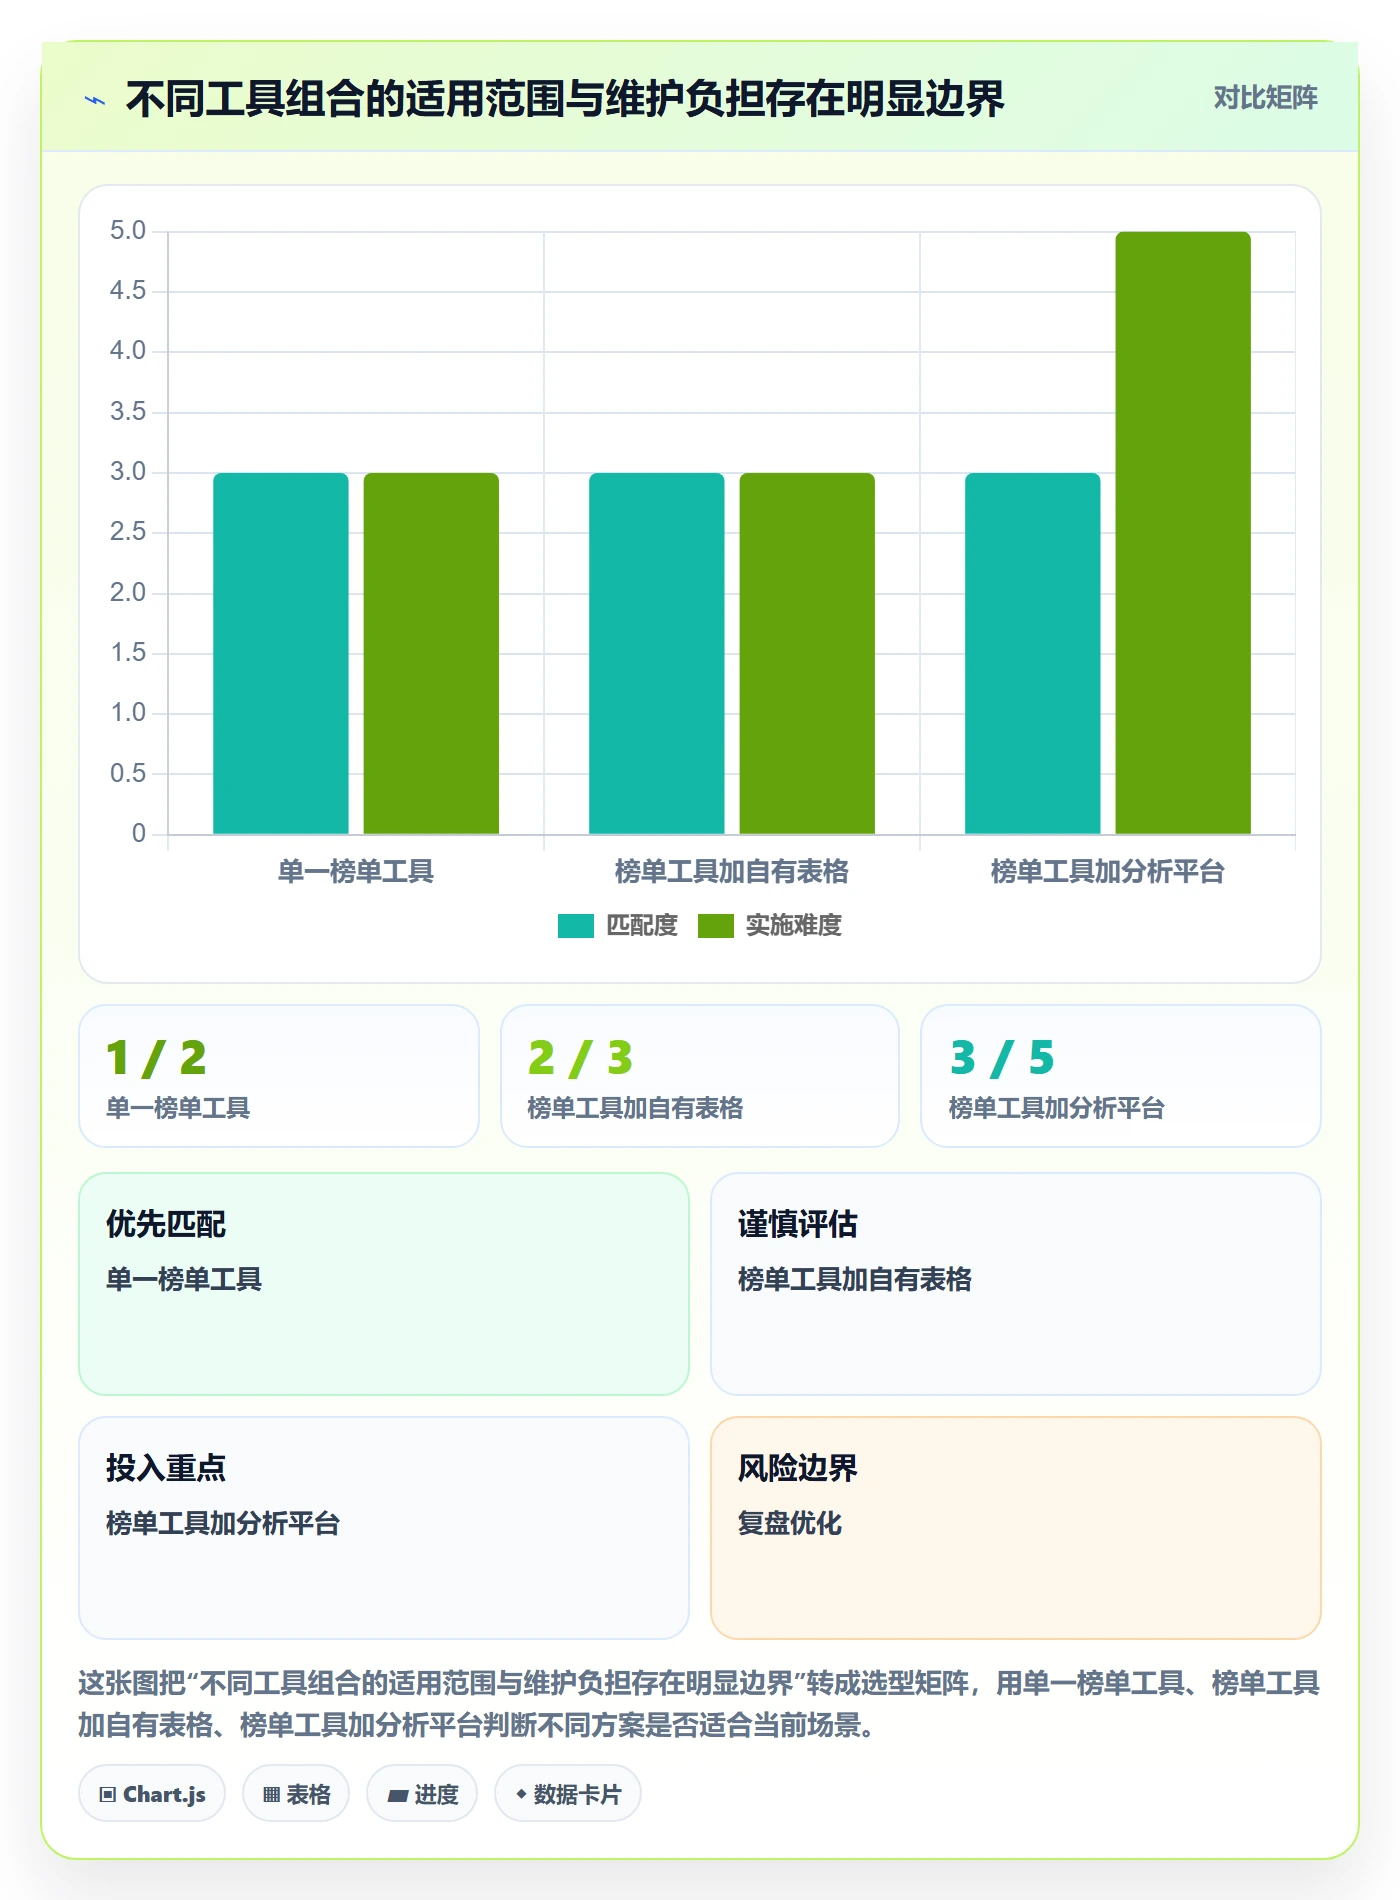1400x1900 pixels.
Task: Click the 3.0 y-axis tick label
Action: tap(128, 472)
